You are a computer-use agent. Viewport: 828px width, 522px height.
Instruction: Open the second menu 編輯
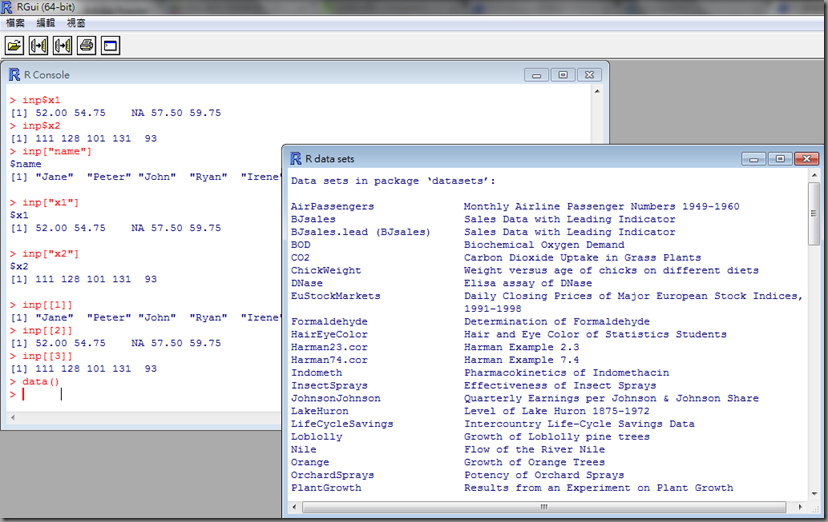[x=45, y=23]
